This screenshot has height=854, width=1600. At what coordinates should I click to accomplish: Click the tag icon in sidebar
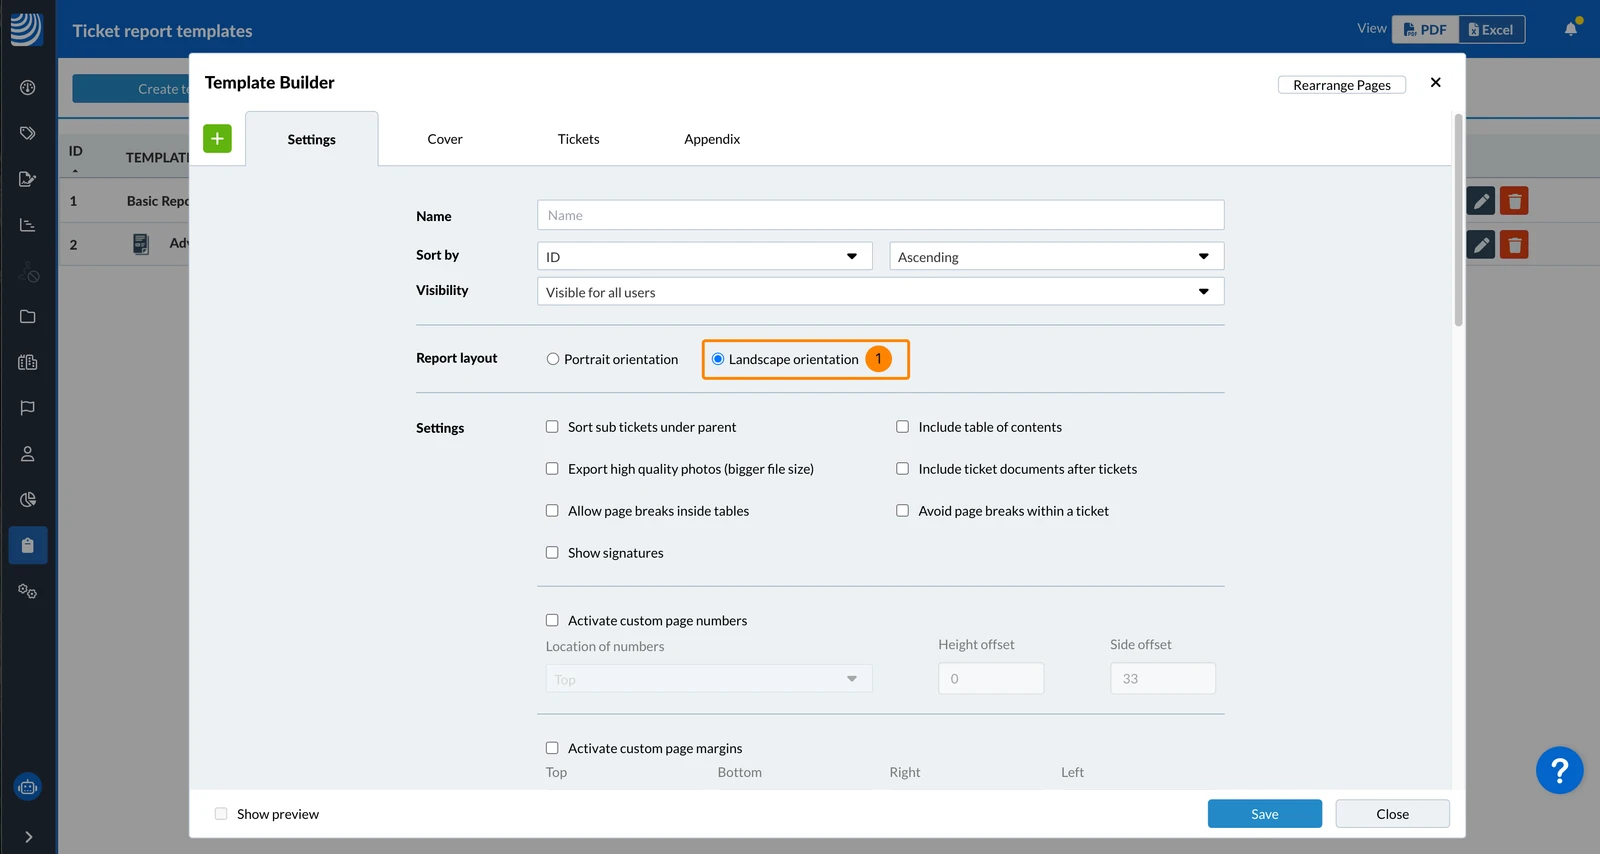(28, 133)
